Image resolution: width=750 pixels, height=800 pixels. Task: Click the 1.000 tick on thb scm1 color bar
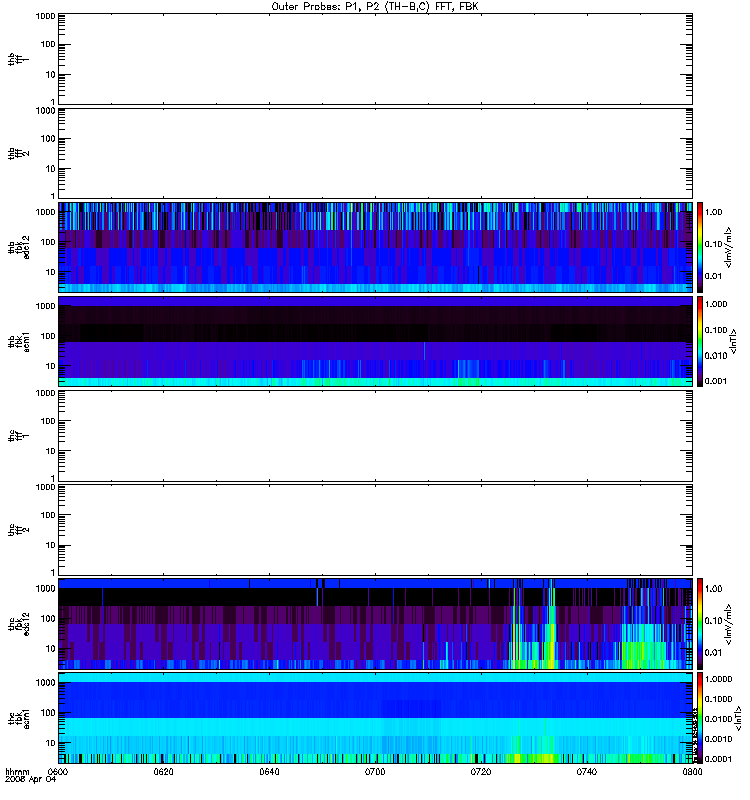pyautogui.click(x=716, y=304)
